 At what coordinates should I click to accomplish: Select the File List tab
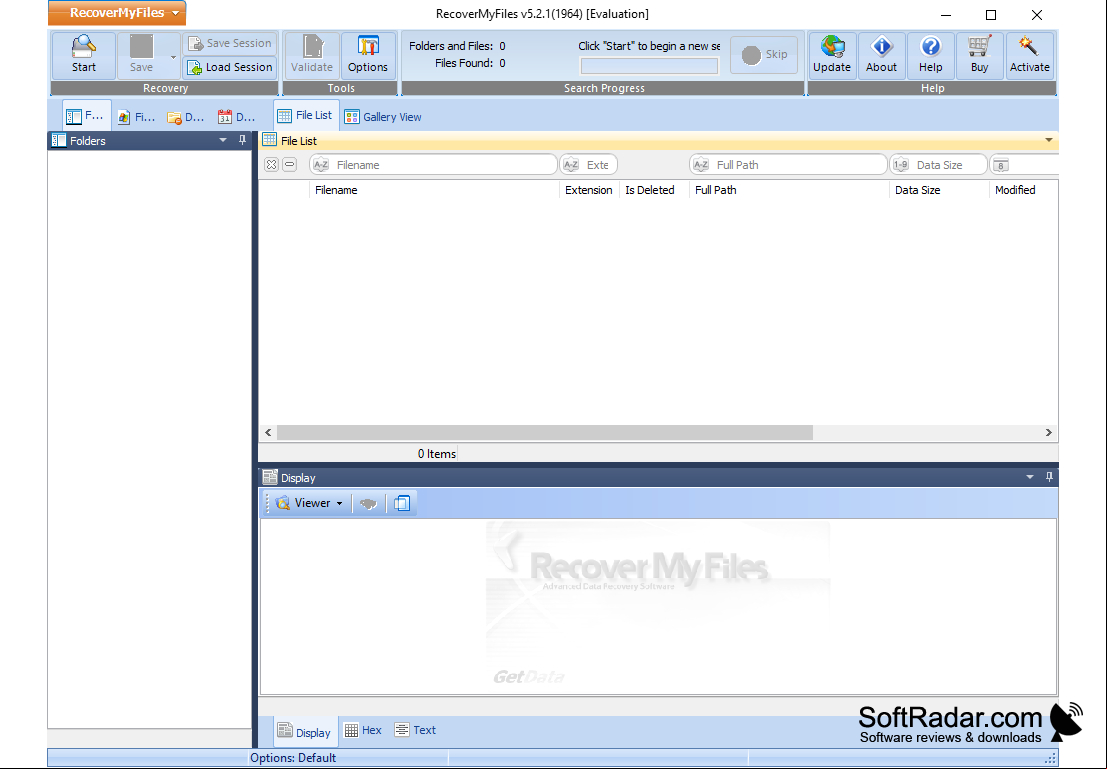click(x=306, y=115)
